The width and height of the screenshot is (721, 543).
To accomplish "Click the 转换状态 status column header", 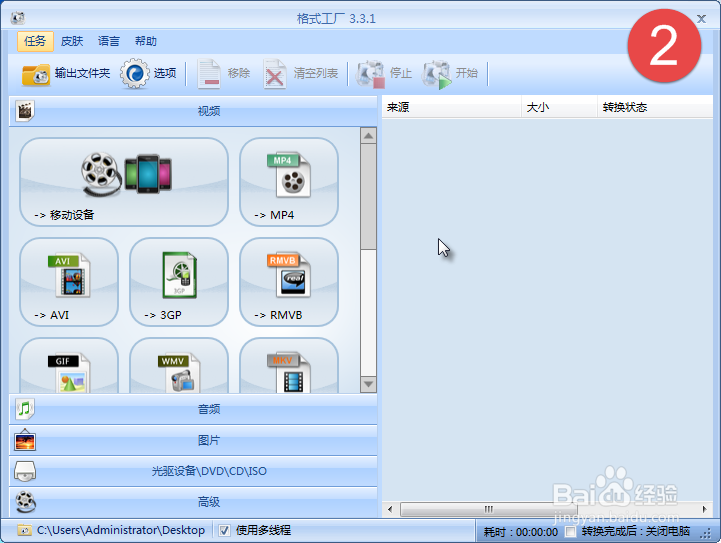I will click(x=655, y=107).
